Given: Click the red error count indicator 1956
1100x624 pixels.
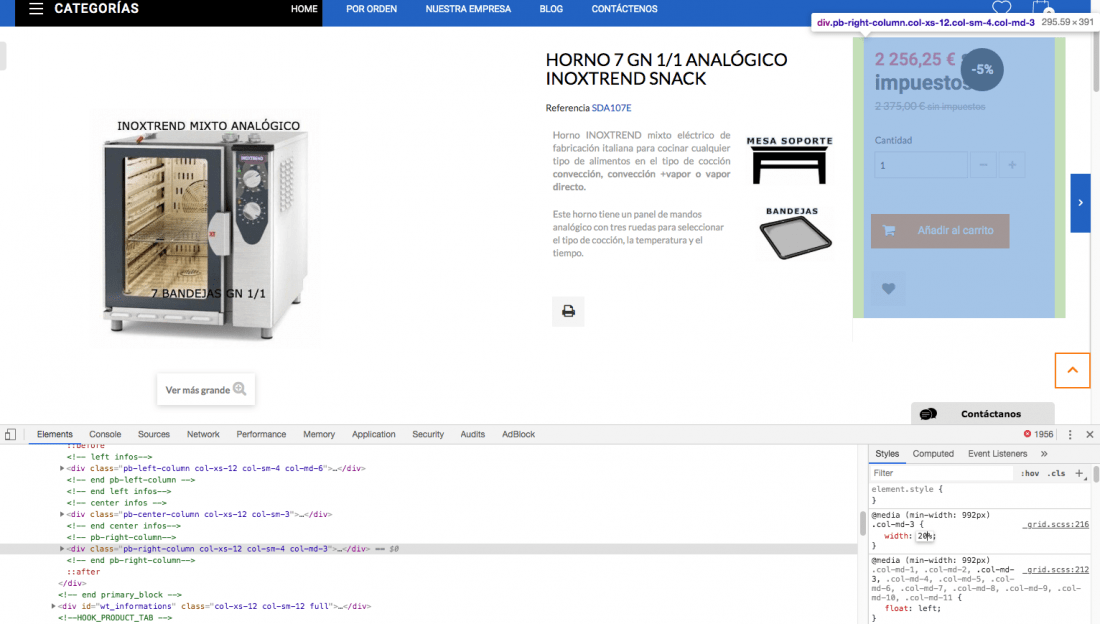Looking at the screenshot, I should (1038, 434).
